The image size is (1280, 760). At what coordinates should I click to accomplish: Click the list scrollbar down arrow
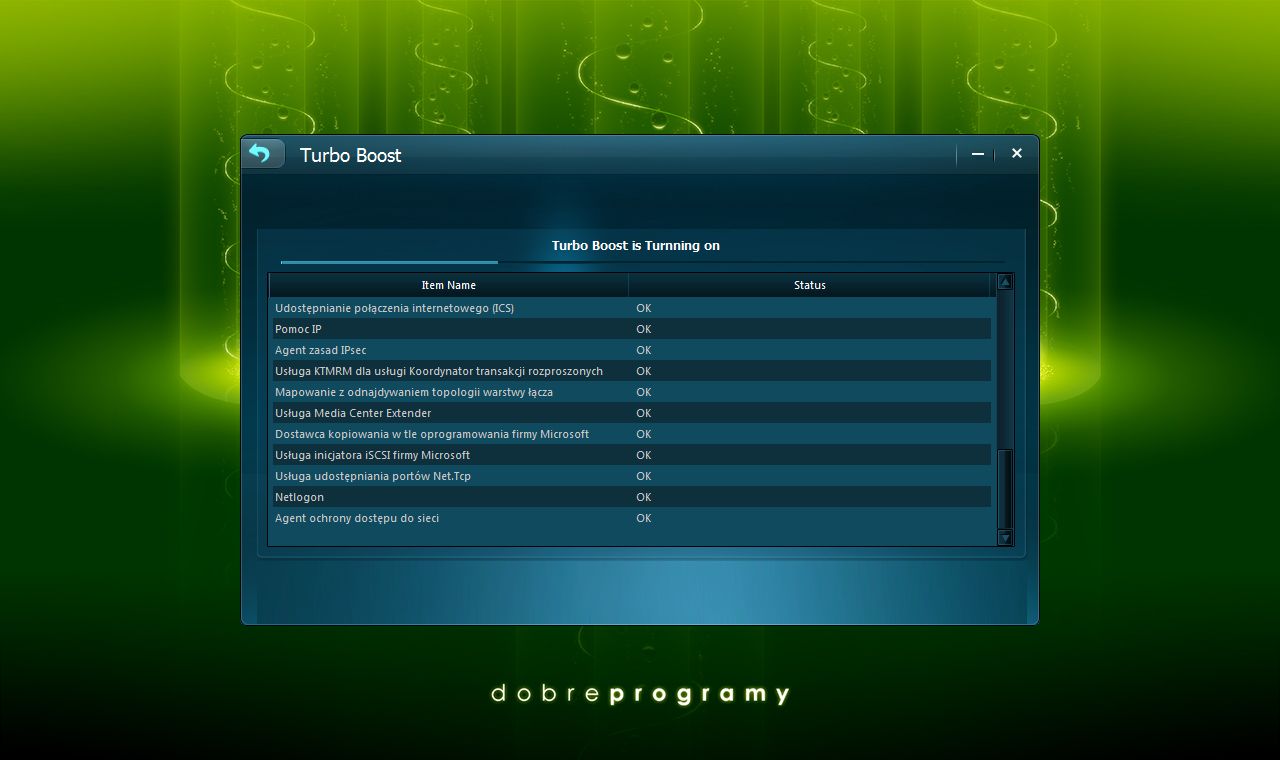click(1005, 538)
